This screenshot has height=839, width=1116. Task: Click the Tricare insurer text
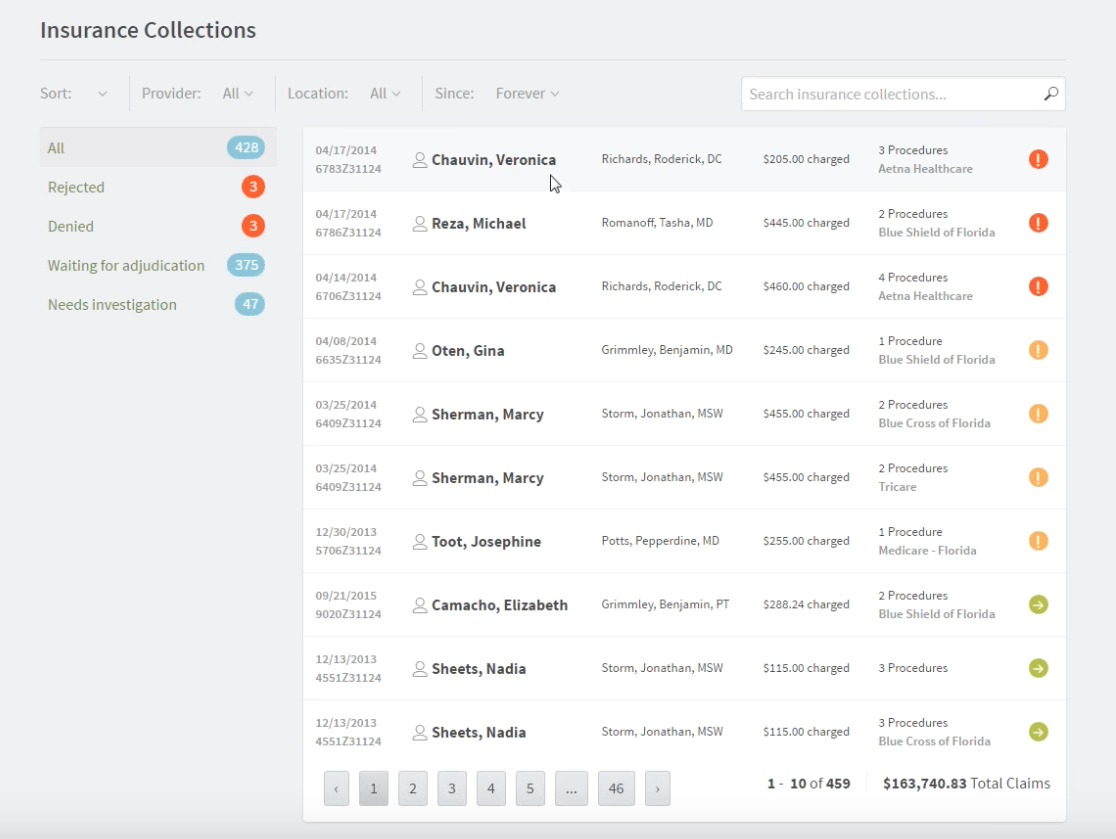(897, 487)
